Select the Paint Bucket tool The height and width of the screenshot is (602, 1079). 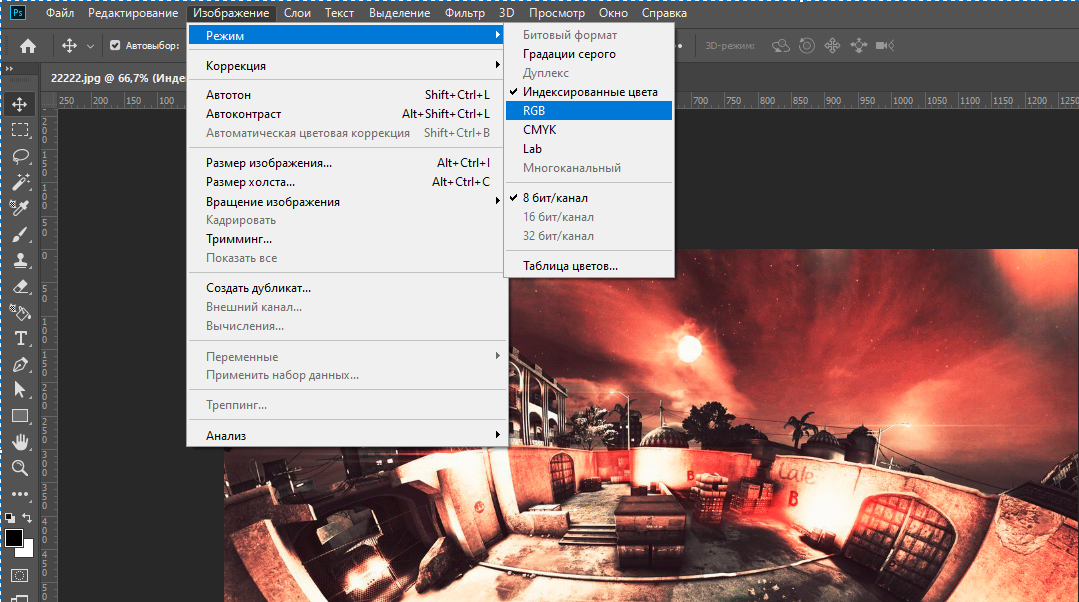(x=19, y=312)
